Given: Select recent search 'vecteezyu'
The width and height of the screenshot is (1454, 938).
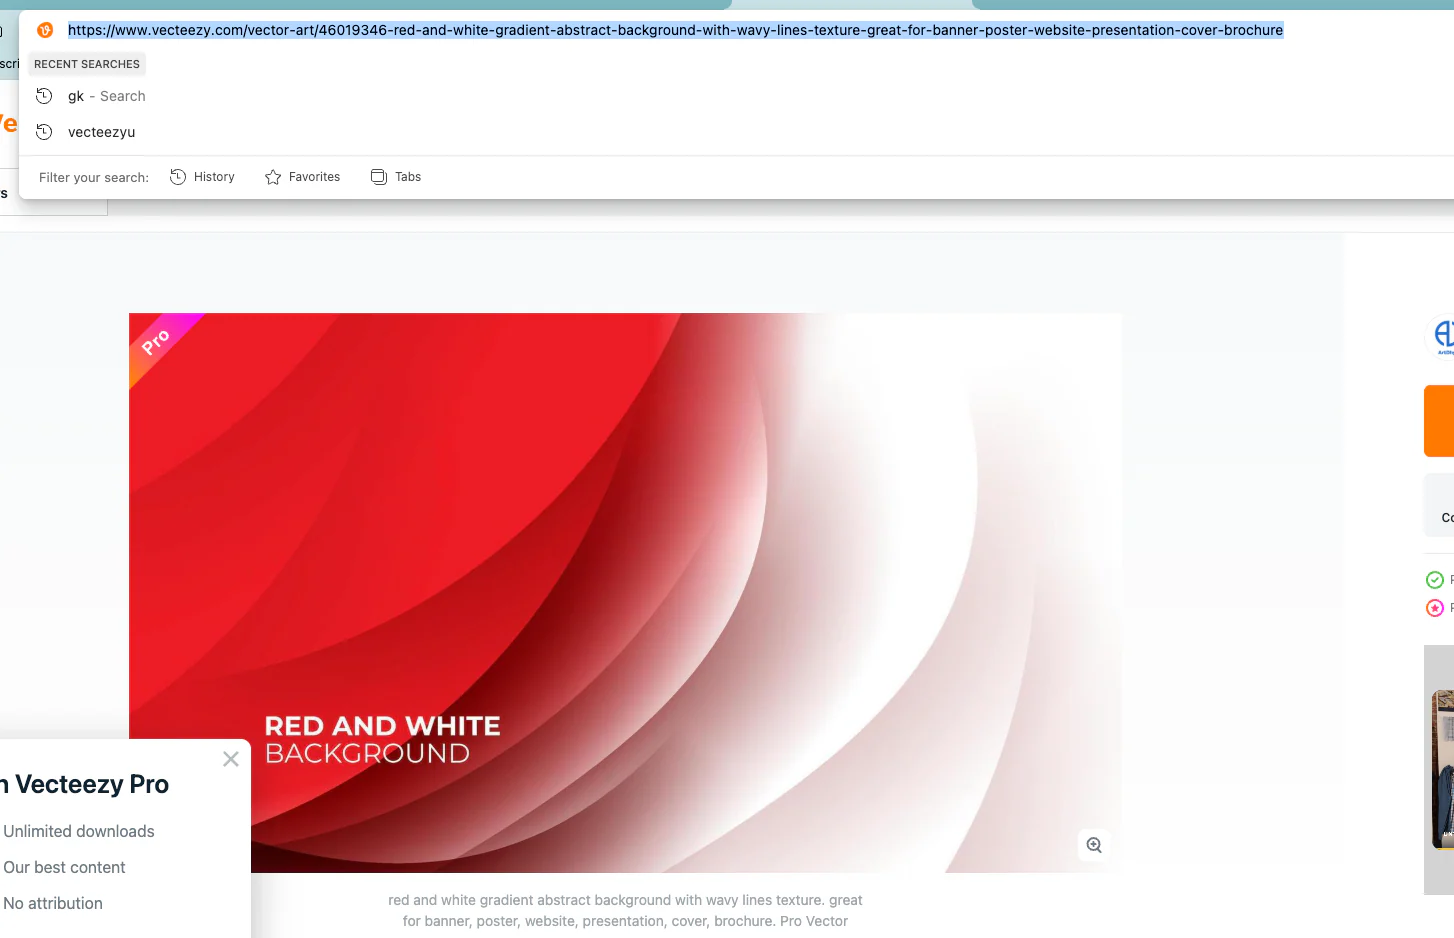Looking at the screenshot, I should point(101,132).
